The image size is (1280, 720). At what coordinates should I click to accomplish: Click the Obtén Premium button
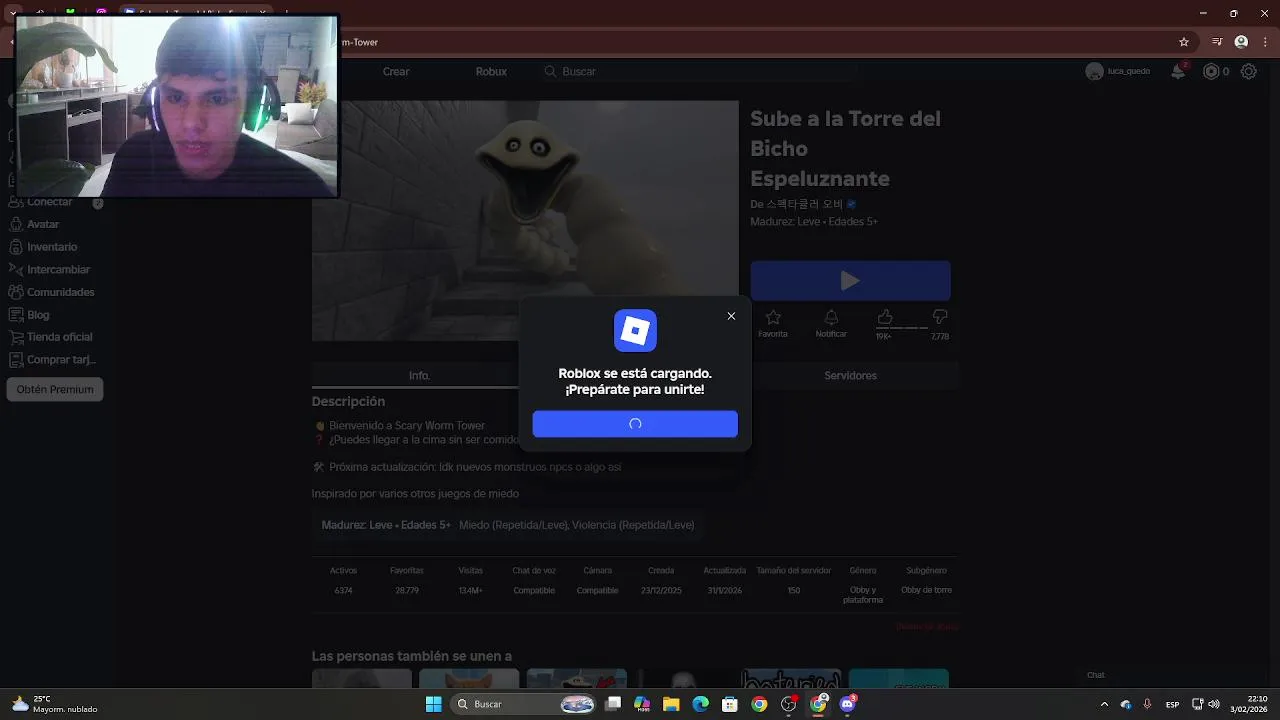[55, 389]
